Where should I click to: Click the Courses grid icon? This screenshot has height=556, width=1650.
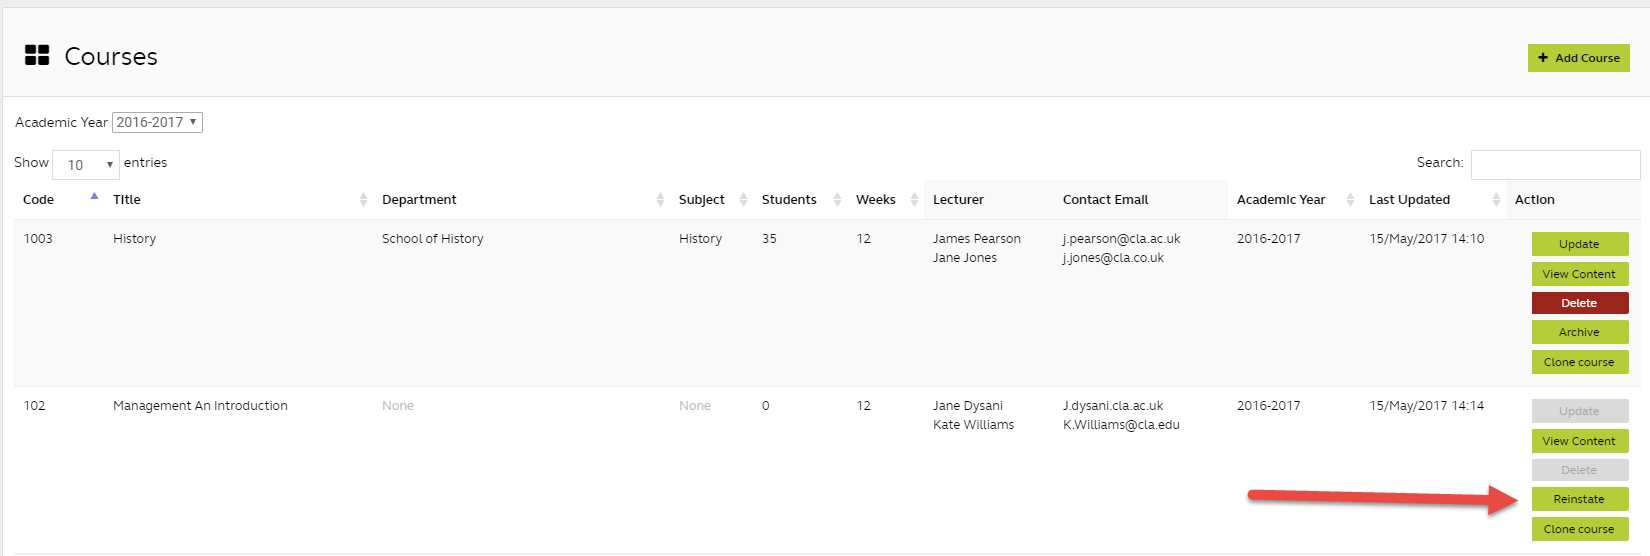37,56
